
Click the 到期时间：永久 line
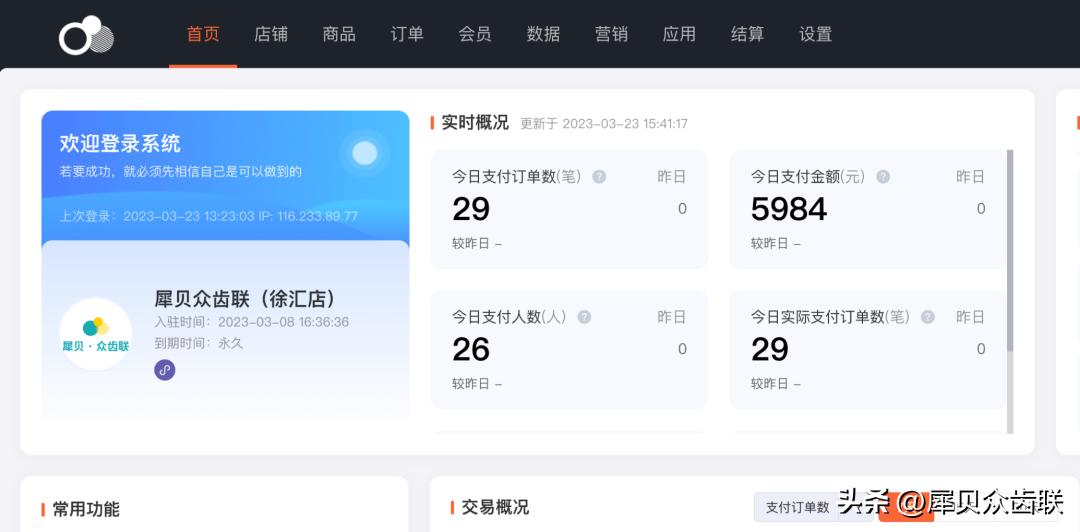coord(199,343)
